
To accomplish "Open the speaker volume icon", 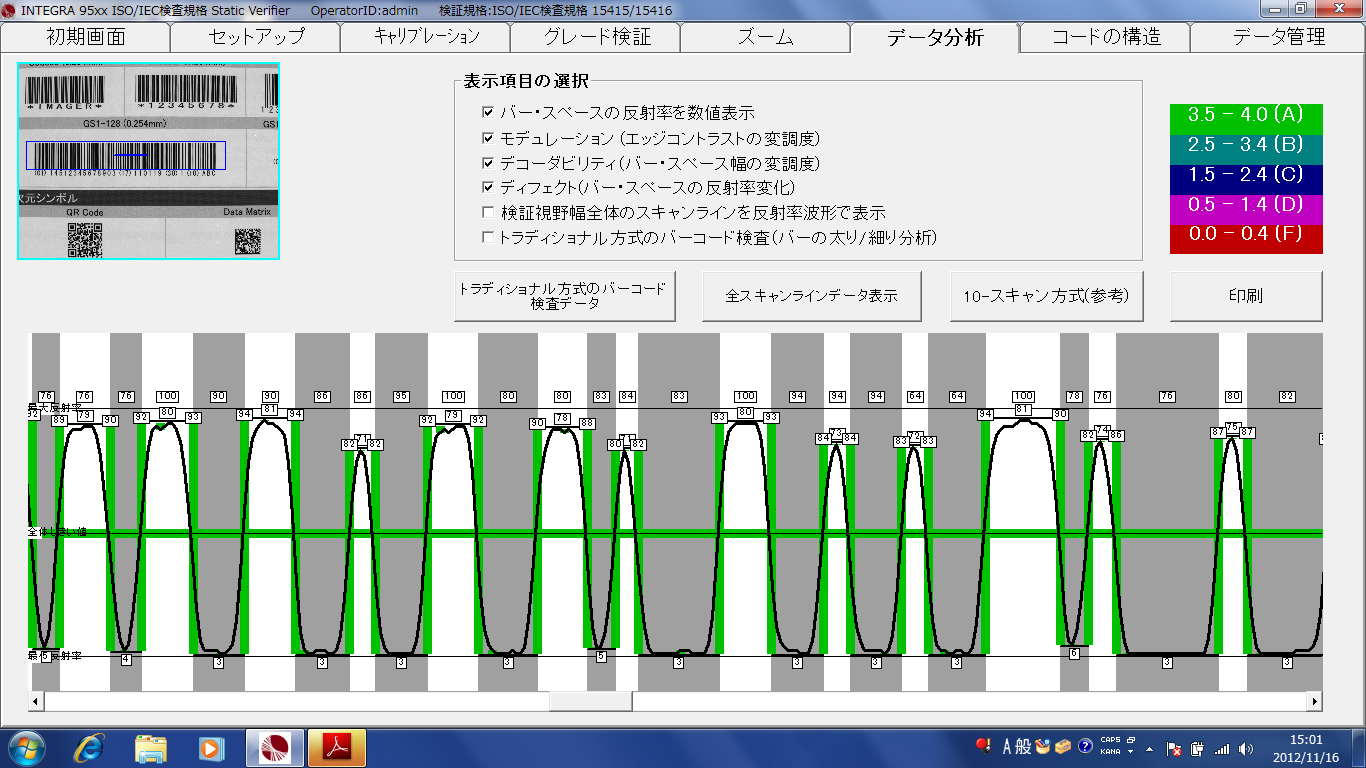I will pos(1245,748).
